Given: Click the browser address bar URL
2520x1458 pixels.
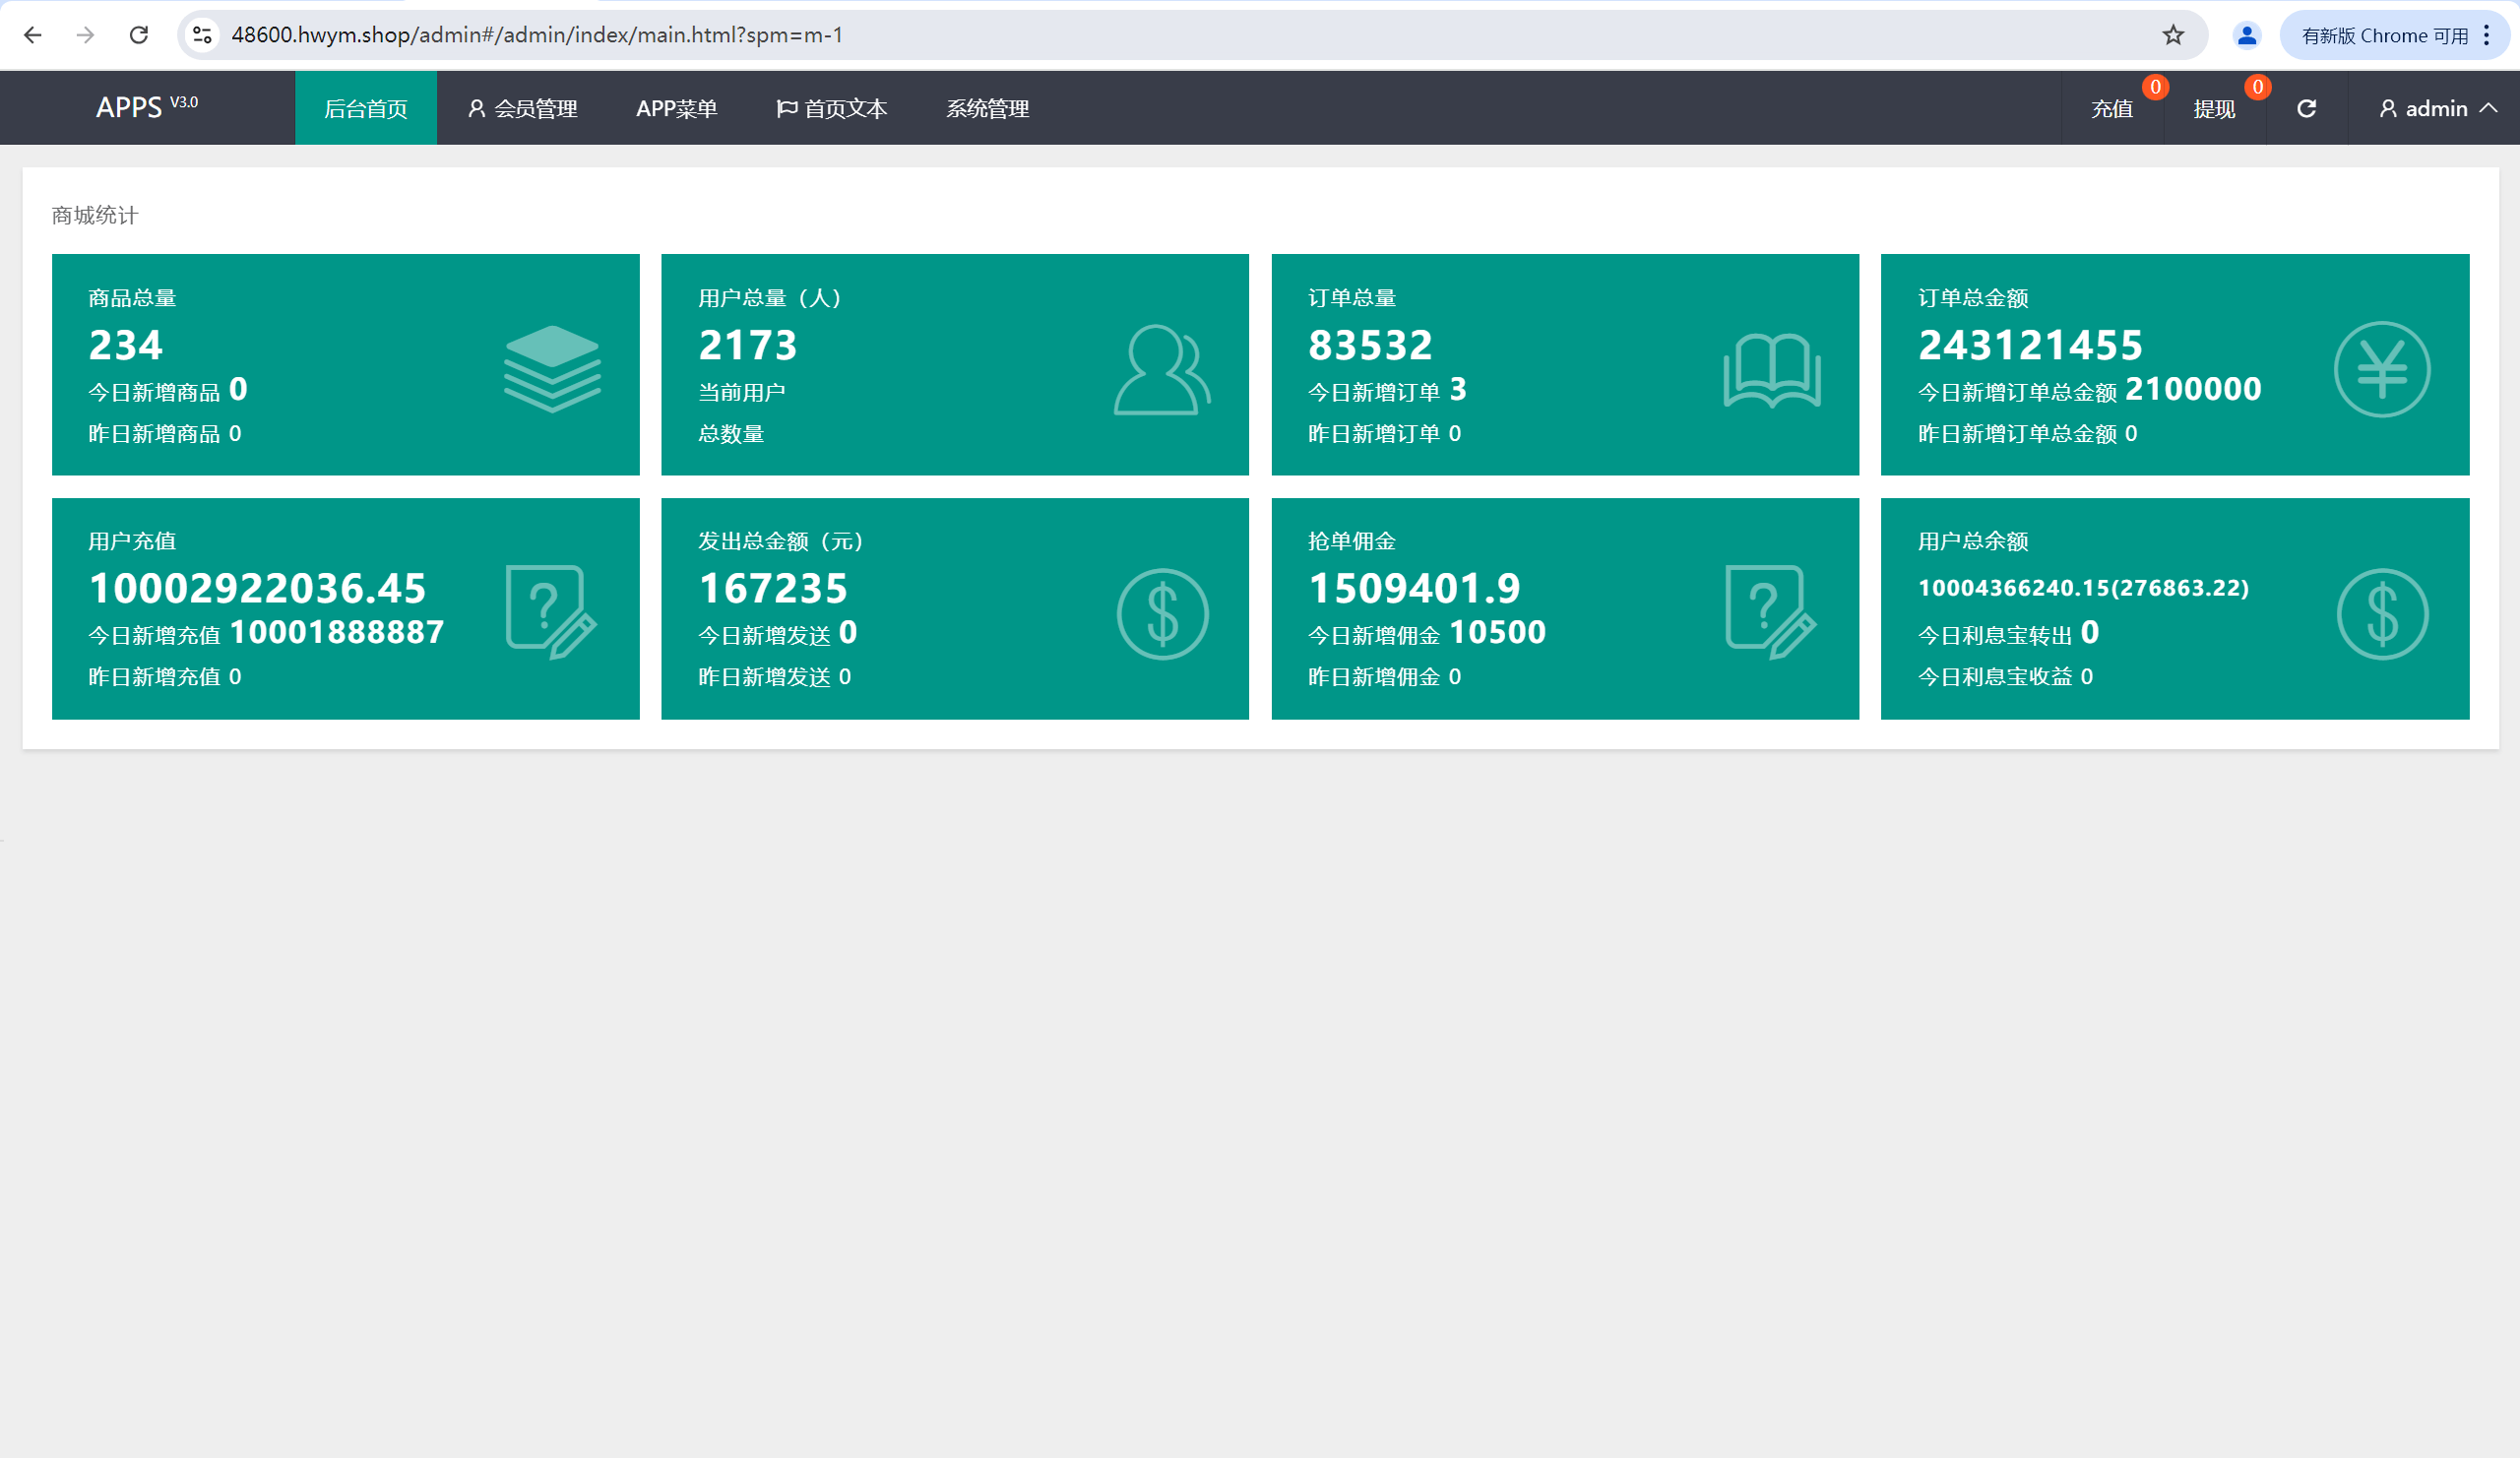Looking at the screenshot, I should 537,35.
